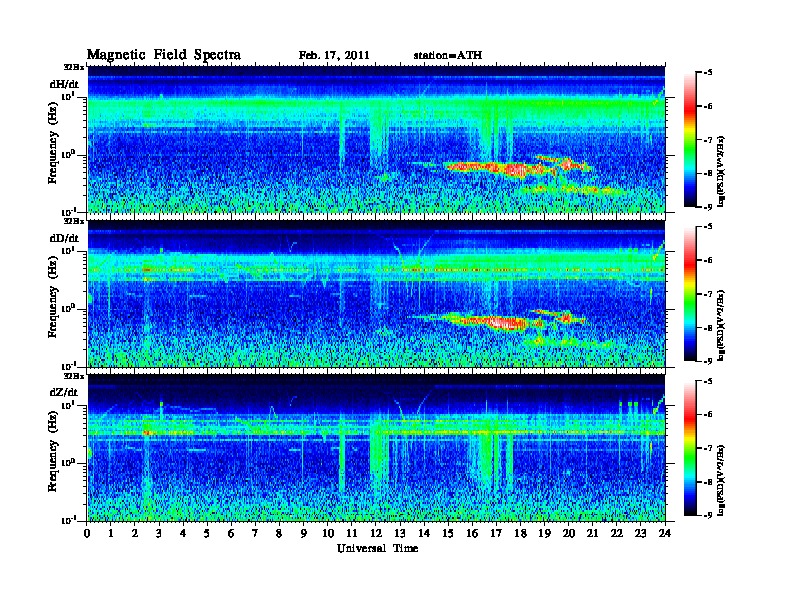Click the '0' tick on Universal Time axis
The width and height of the screenshot is (792, 612).
pos(87,534)
